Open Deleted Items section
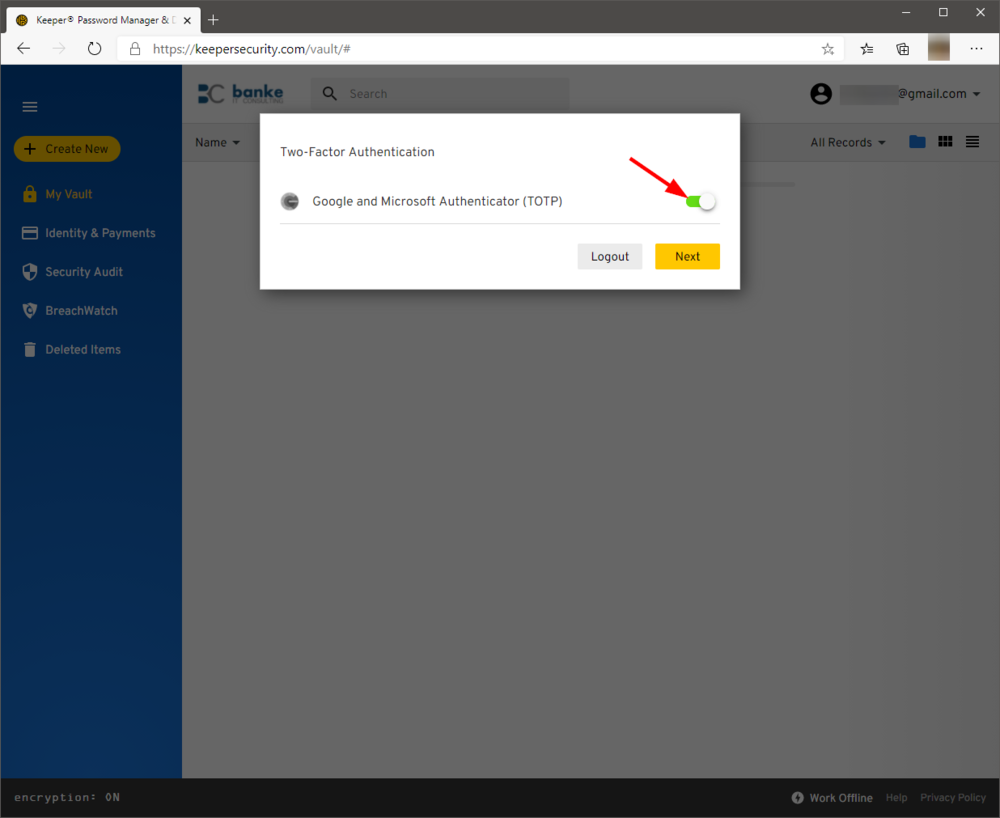1000x818 pixels. coord(83,349)
